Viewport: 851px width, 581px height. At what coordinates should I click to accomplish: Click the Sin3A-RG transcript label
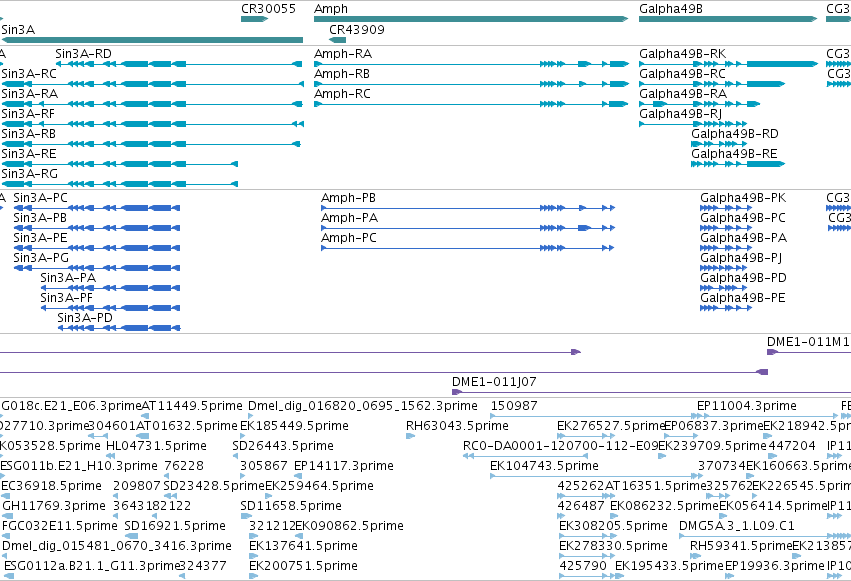coord(29,174)
